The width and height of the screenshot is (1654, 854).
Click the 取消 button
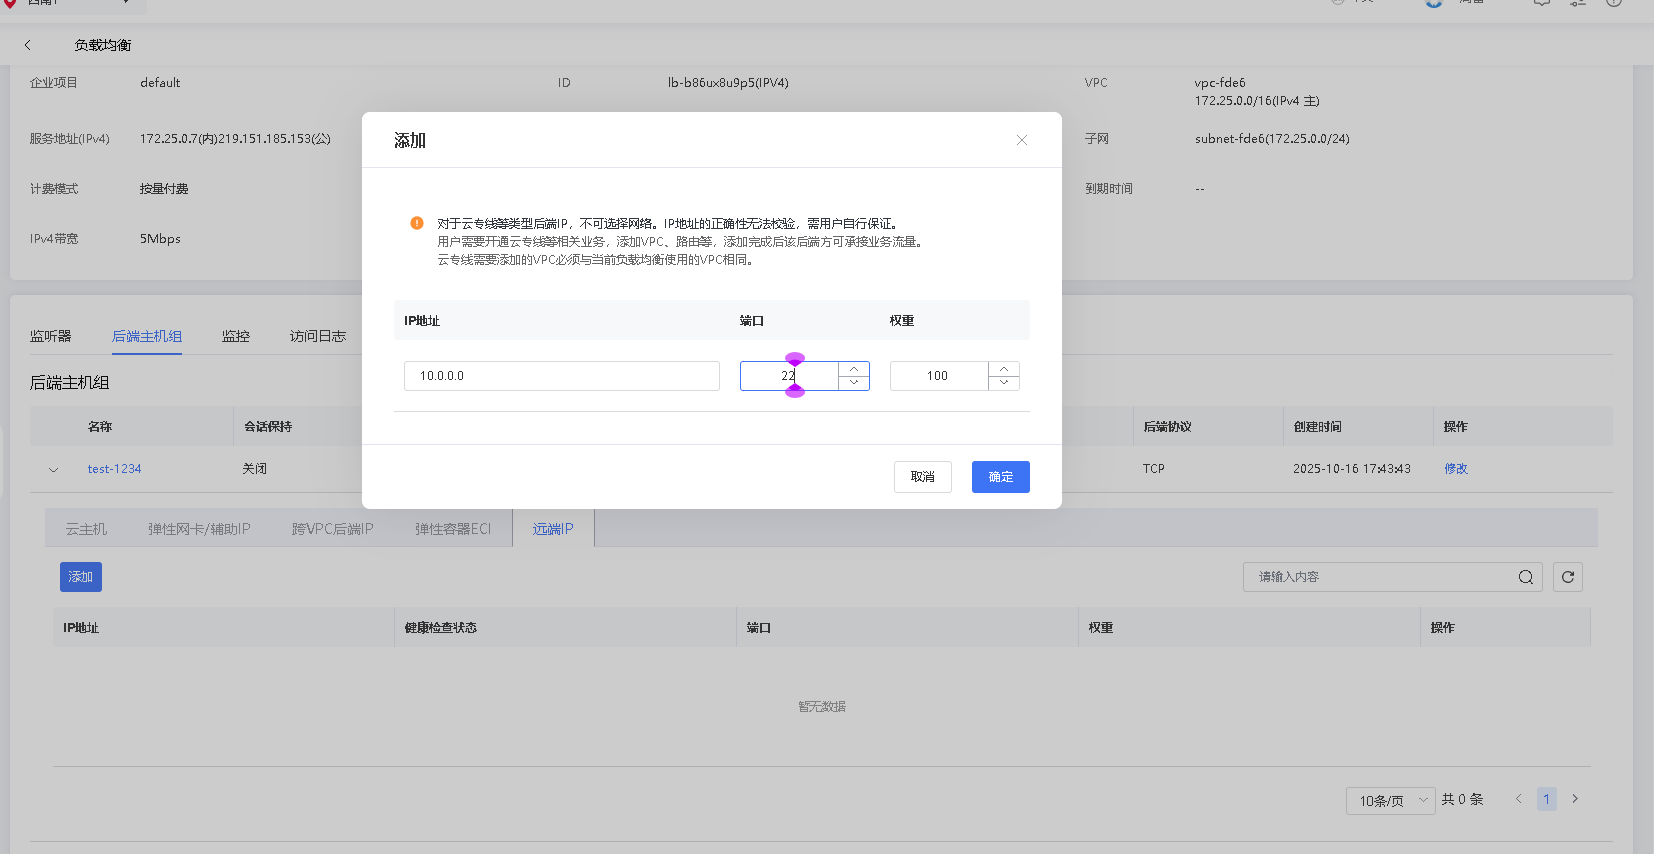point(922,477)
